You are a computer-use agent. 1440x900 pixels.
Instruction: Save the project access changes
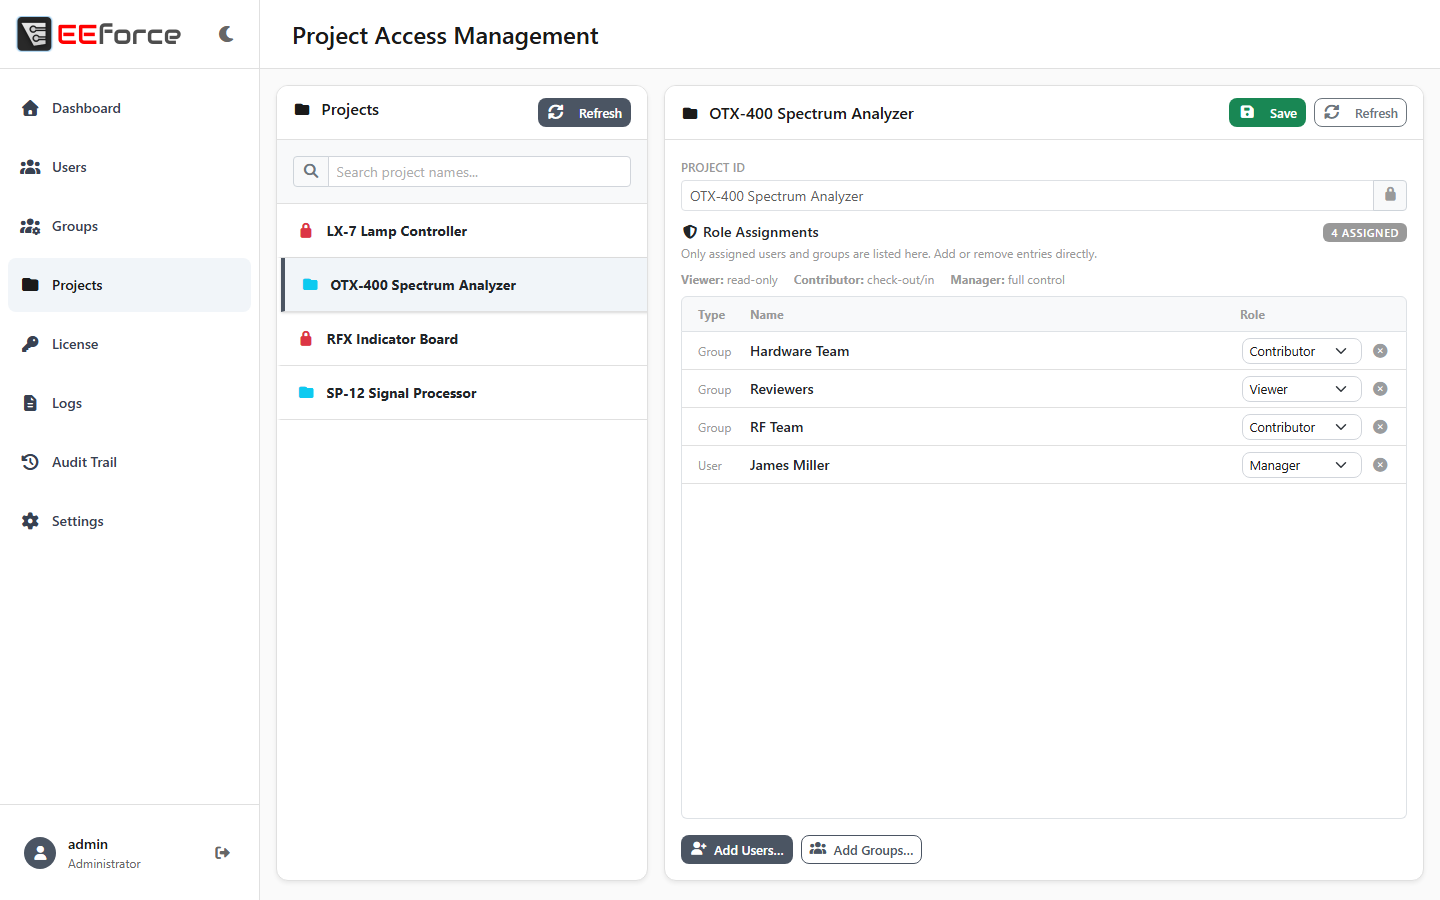click(1267, 113)
